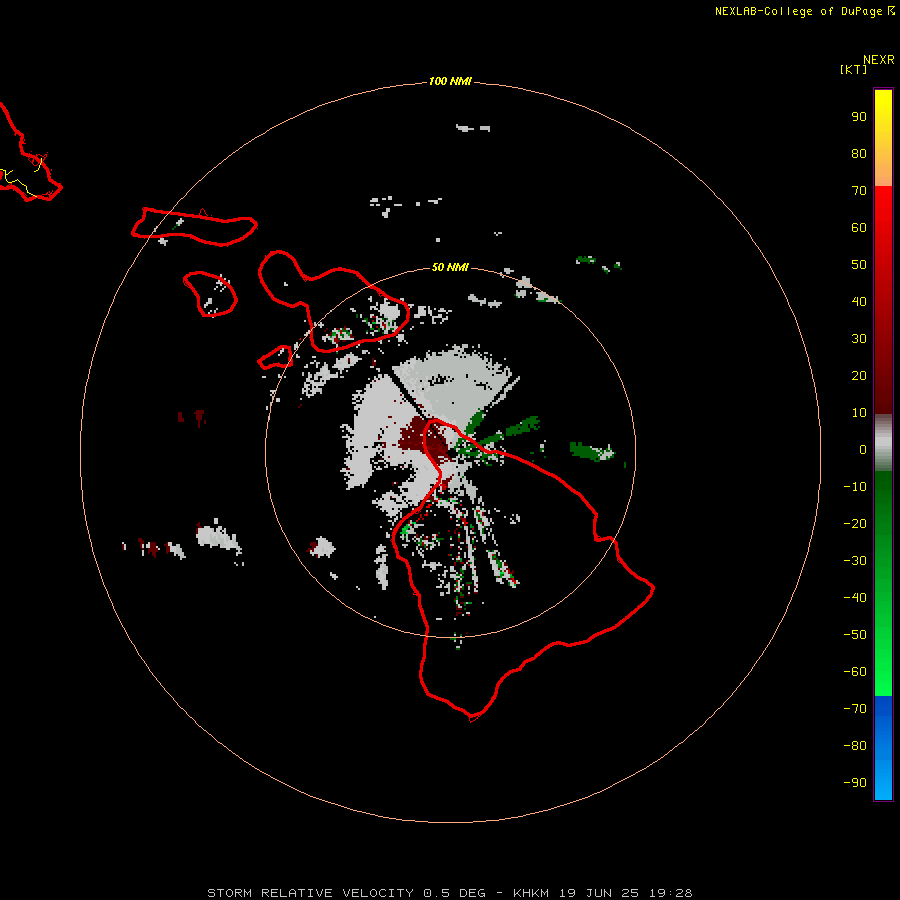The width and height of the screenshot is (900, 900).
Task: Click the 100 NMI range ring label
Action: tap(450, 82)
